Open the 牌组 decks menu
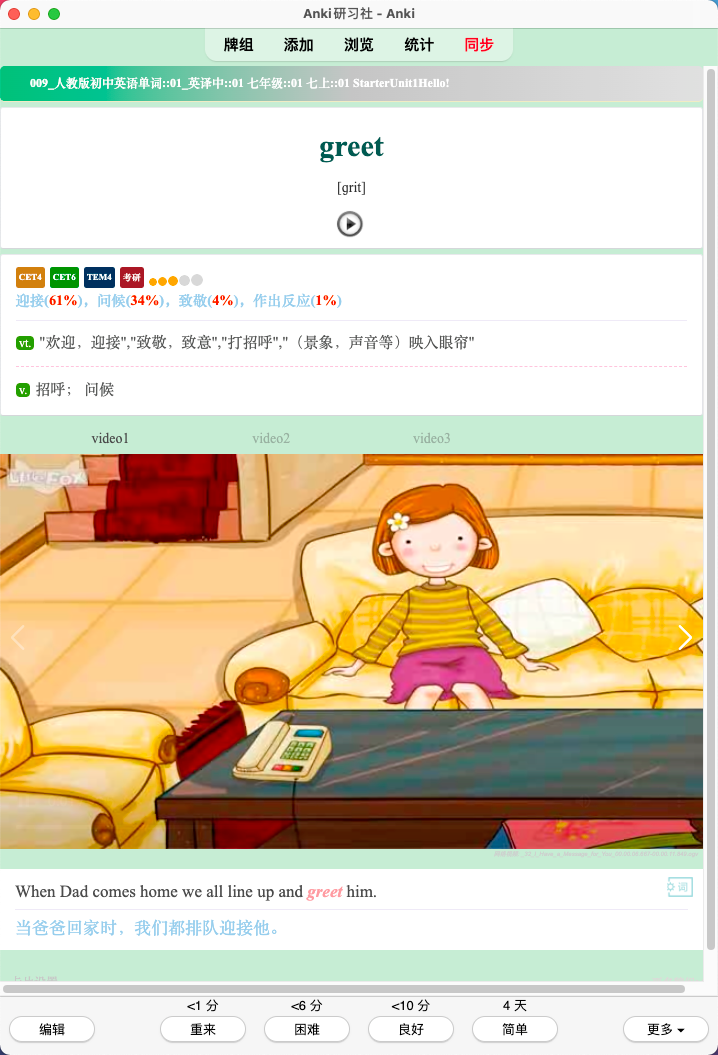Screen dimensions: 718x1055 click(238, 45)
